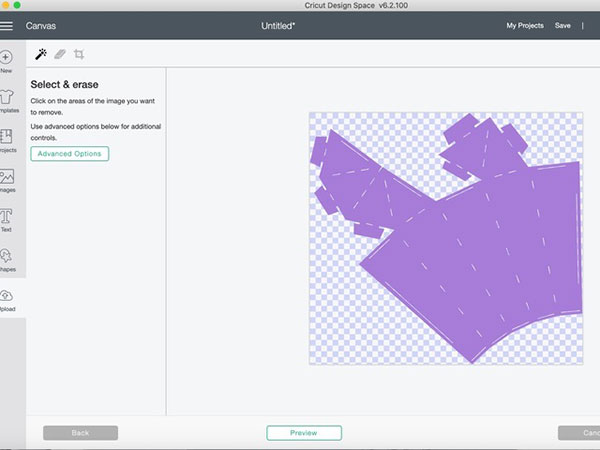This screenshot has width=600, height=450.
Task: Click the New project icon in sidebar
Action: [6, 63]
